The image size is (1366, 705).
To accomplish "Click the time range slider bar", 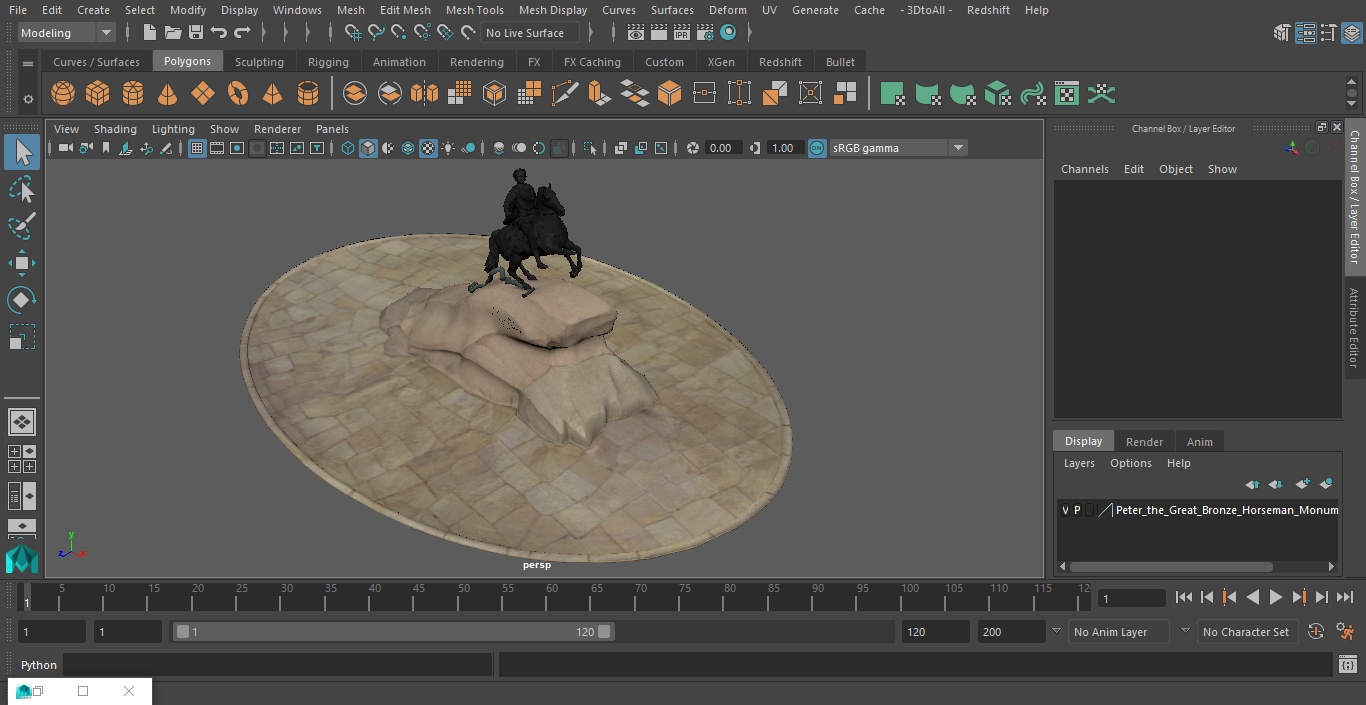I will [393, 632].
